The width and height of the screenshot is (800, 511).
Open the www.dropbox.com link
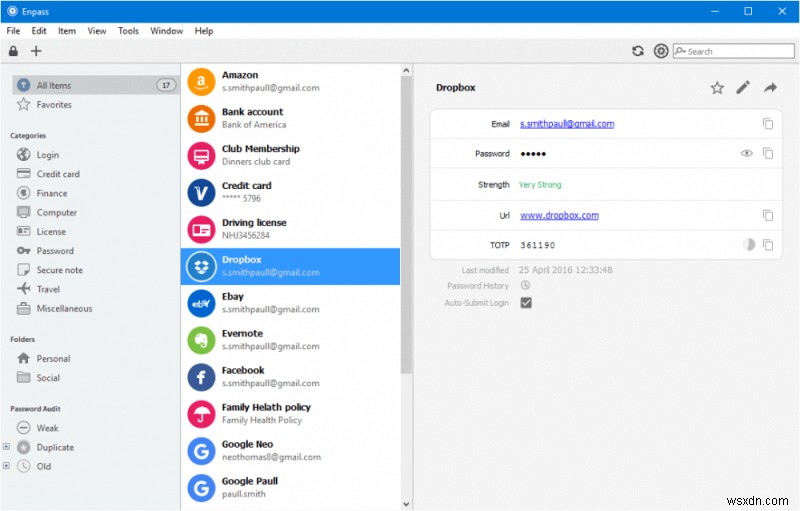coord(559,215)
